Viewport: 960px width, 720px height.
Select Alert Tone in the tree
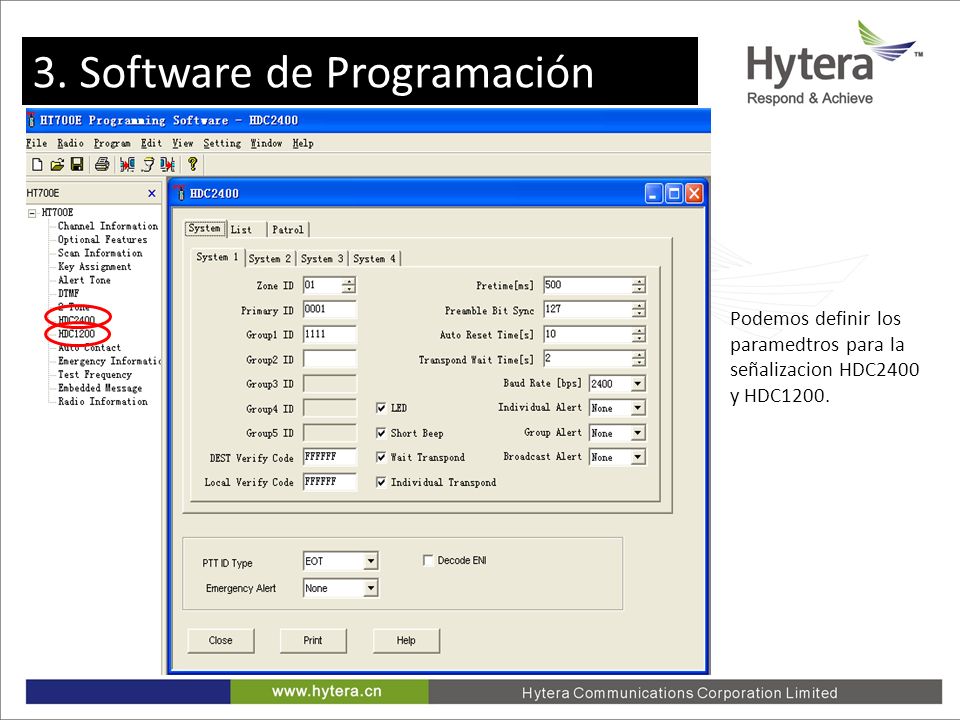84,280
